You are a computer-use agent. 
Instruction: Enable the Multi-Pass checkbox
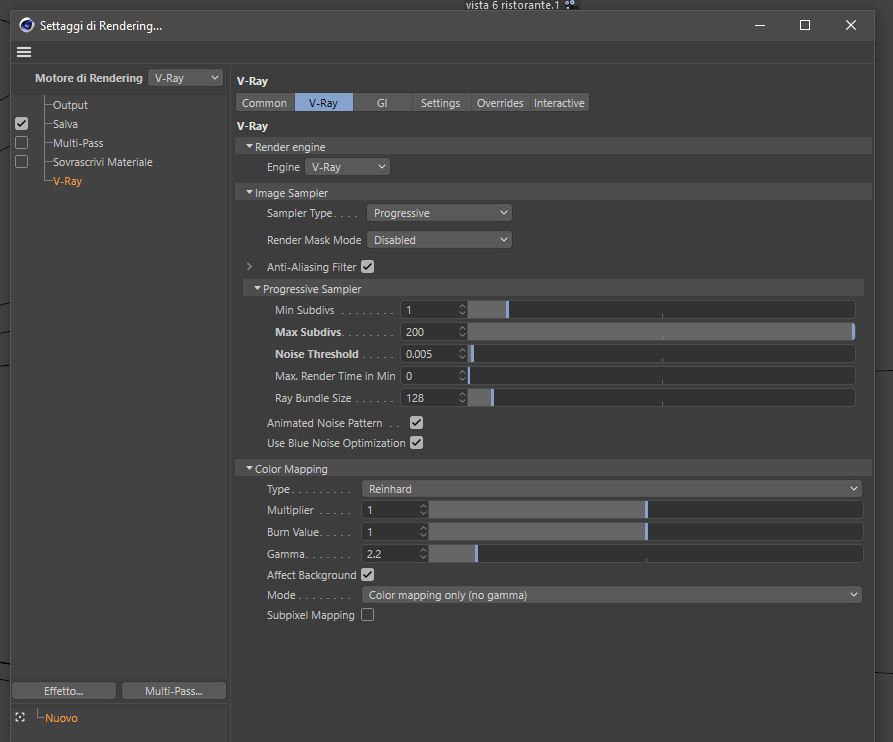coord(22,142)
